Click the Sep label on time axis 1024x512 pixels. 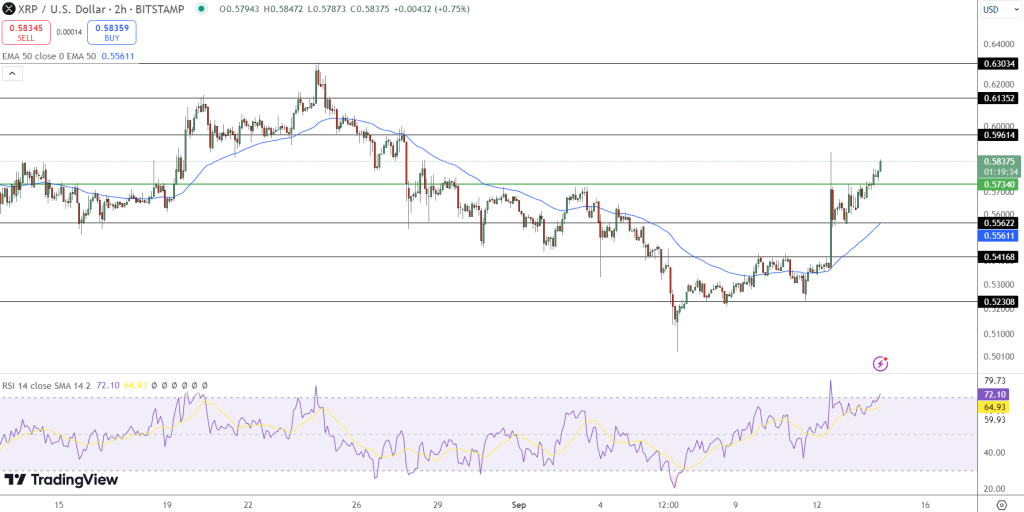(519, 505)
